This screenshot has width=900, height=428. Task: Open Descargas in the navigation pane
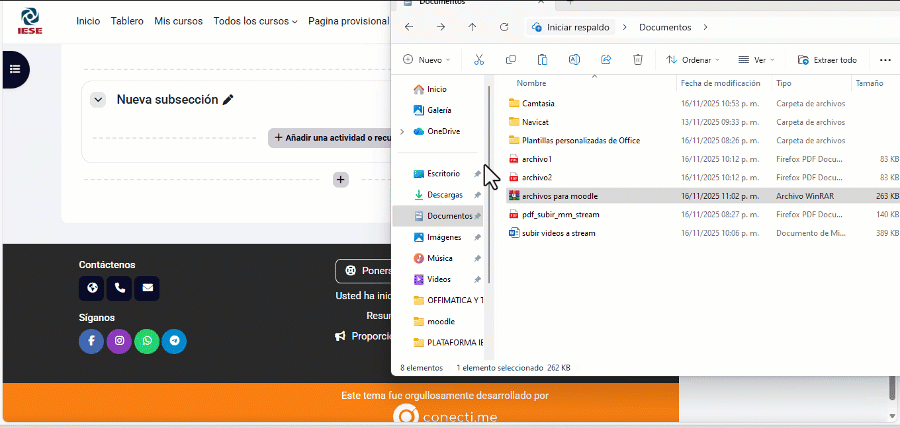tap(444, 195)
